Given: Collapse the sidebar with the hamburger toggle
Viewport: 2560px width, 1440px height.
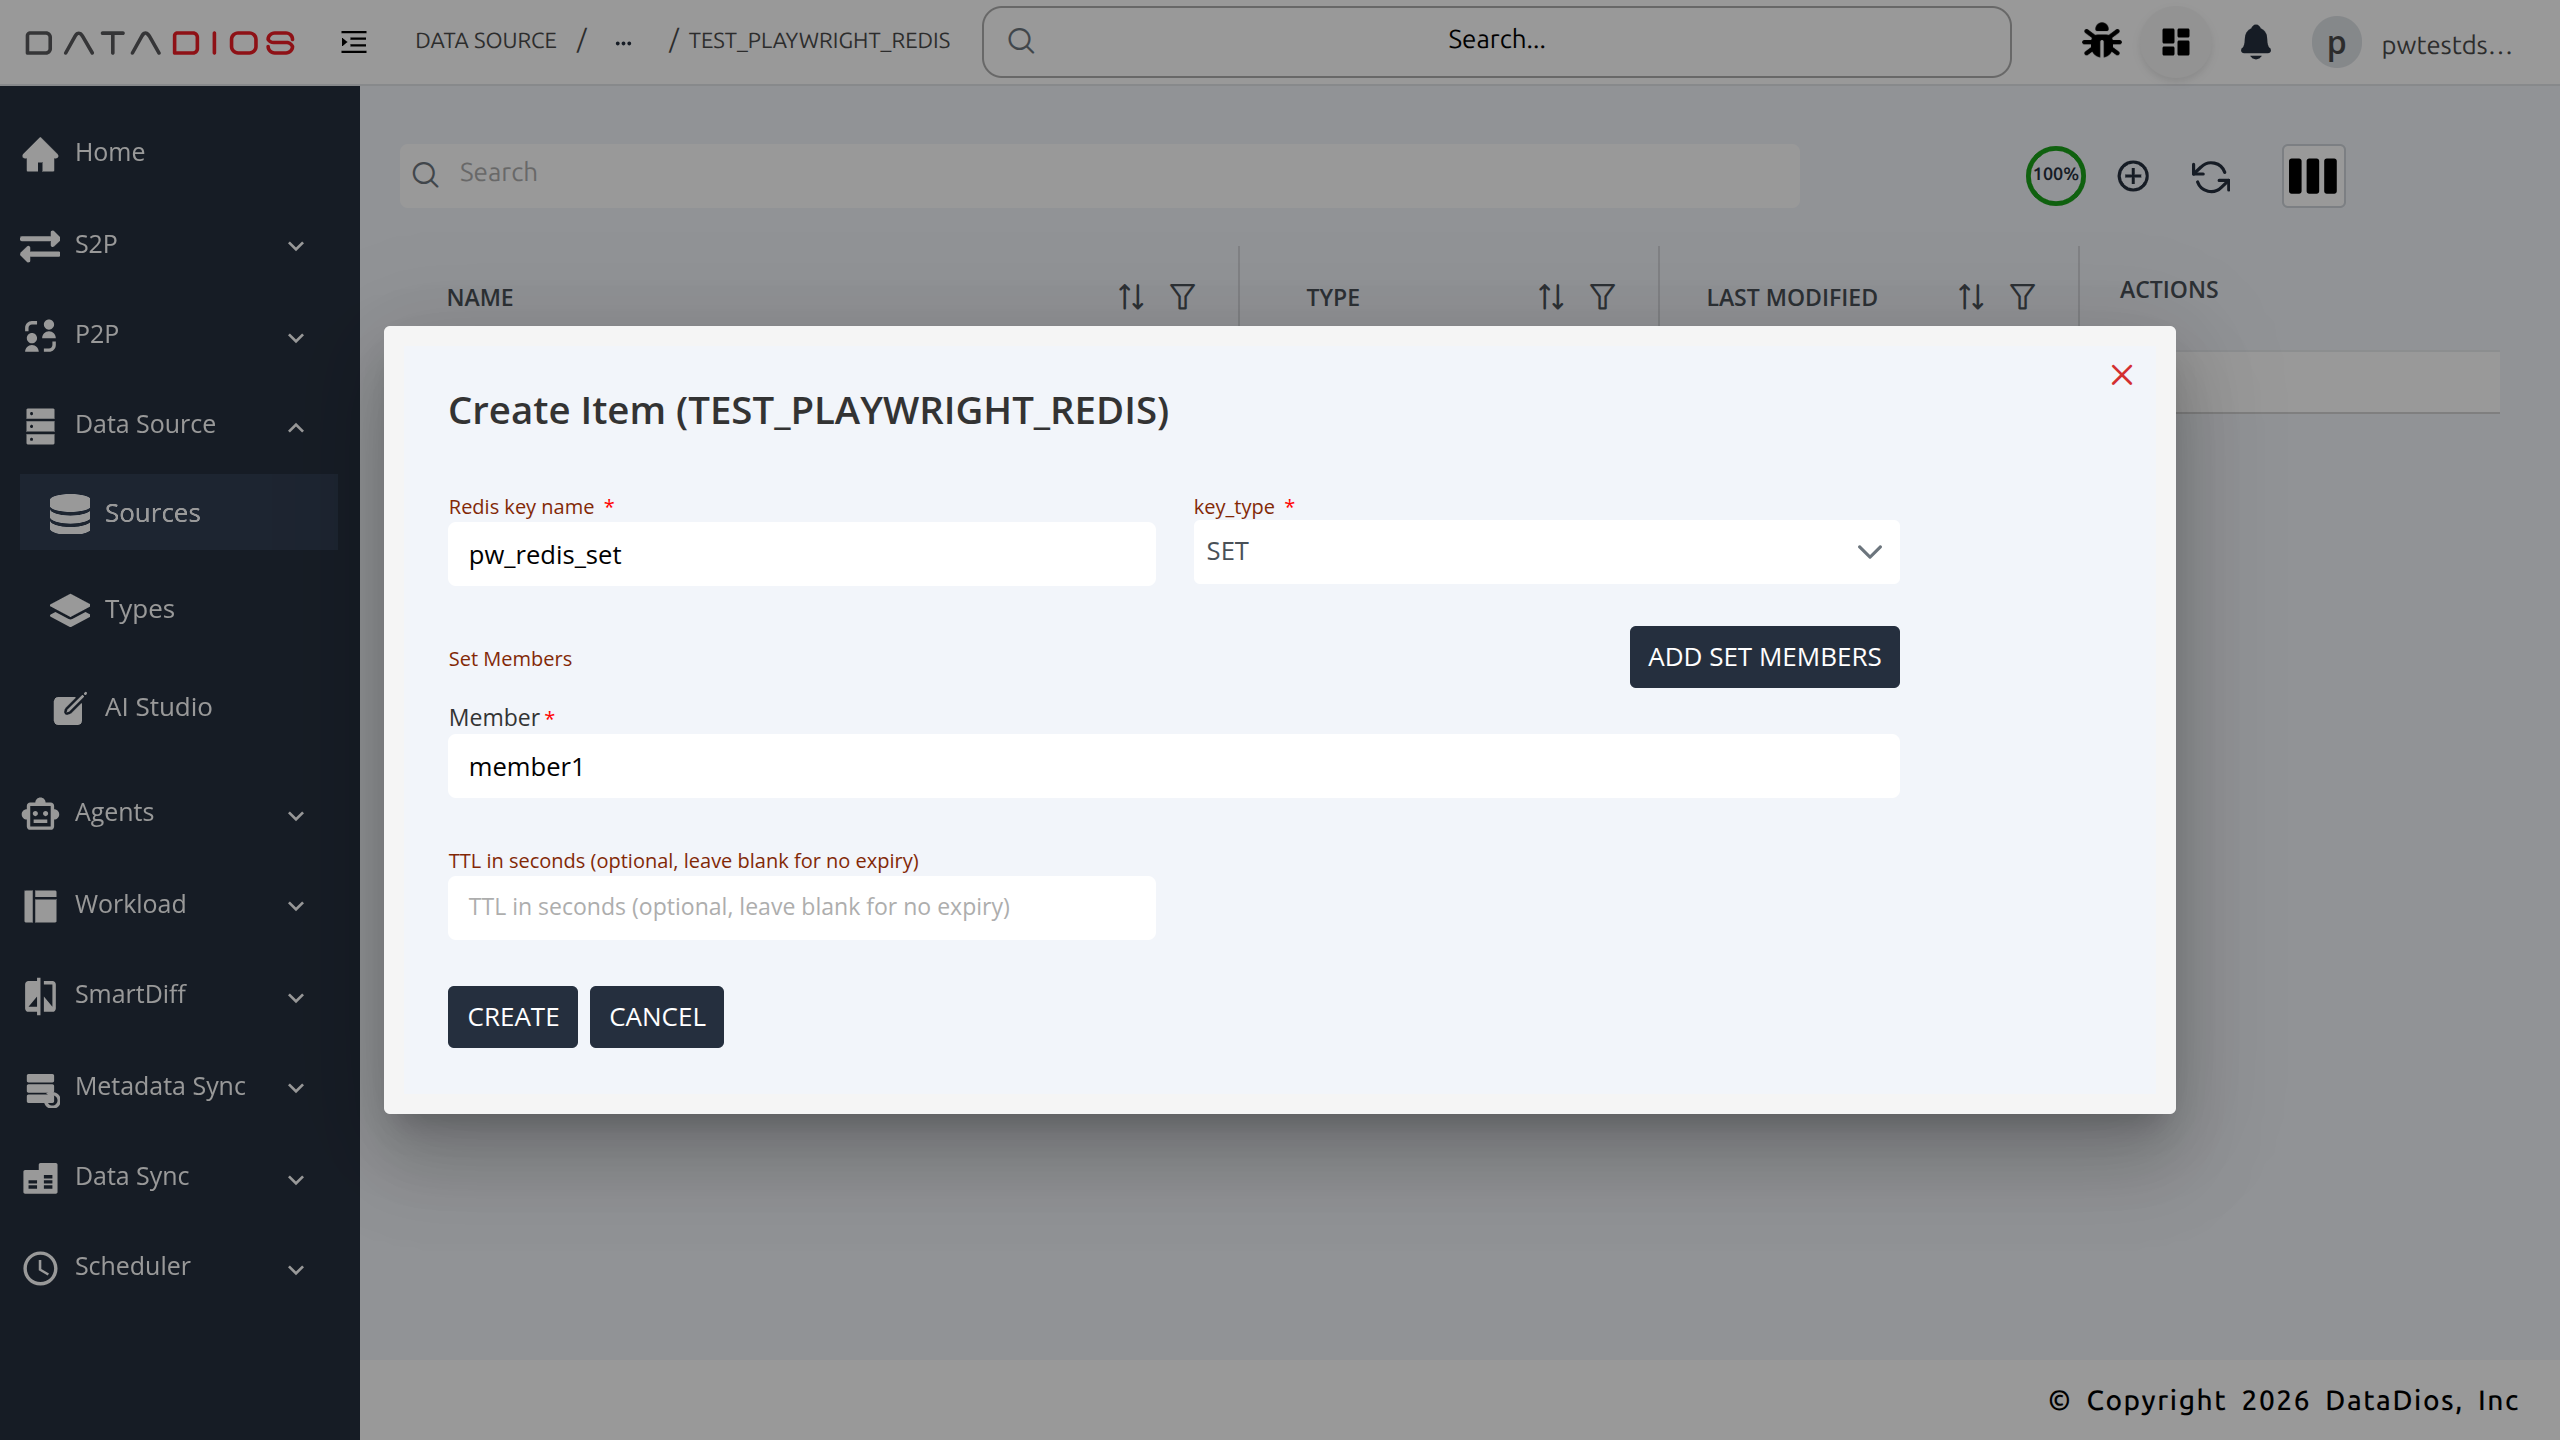Looking at the screenshot, I should coord(352,41).
